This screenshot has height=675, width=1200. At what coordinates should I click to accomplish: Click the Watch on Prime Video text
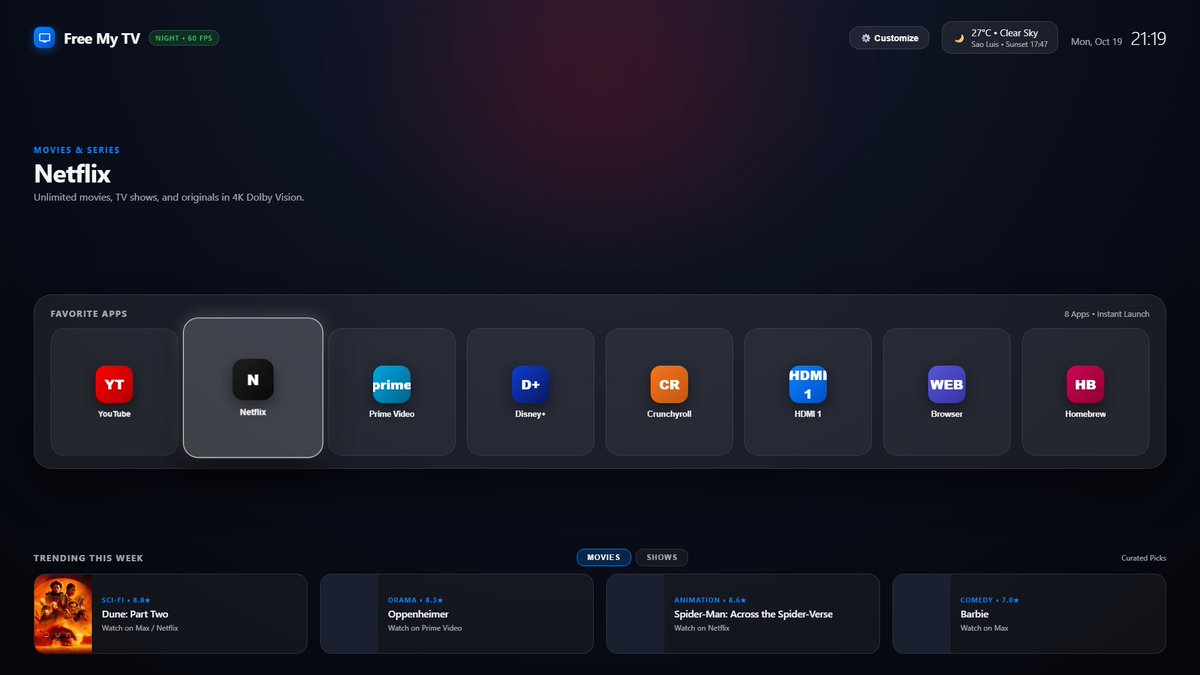425,628
